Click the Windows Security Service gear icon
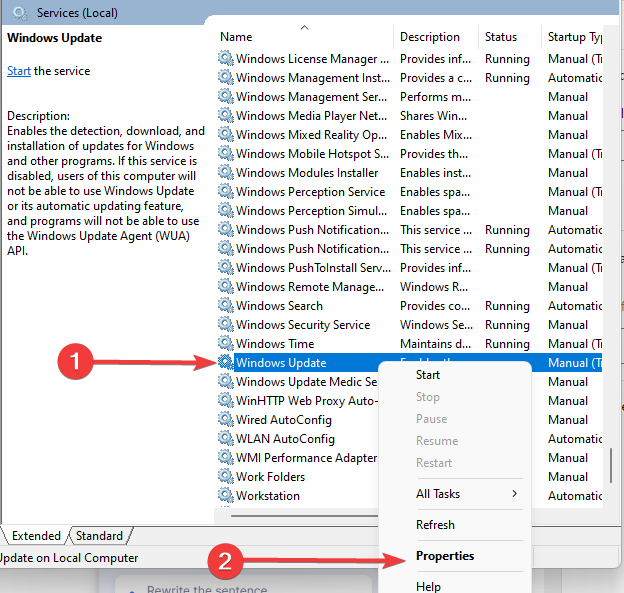Screen dimensions: 624x593 coord(226,324)
